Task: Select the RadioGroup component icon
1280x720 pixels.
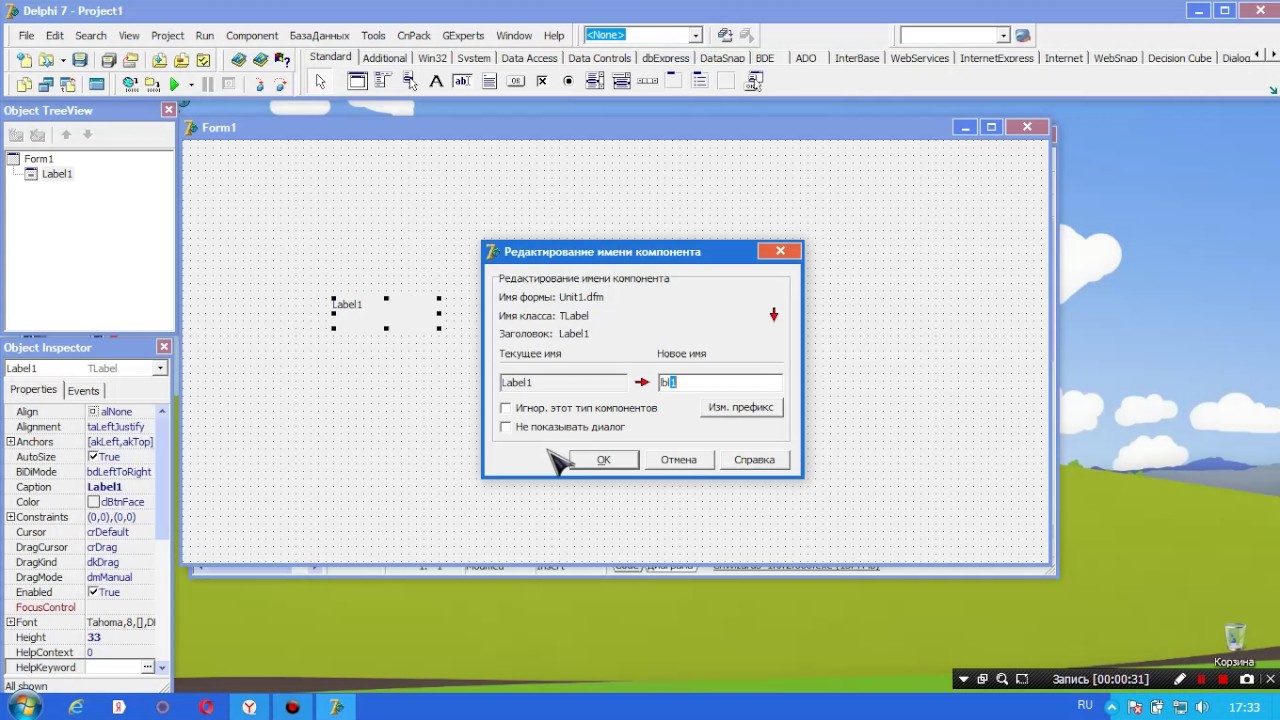Action: 700,81
